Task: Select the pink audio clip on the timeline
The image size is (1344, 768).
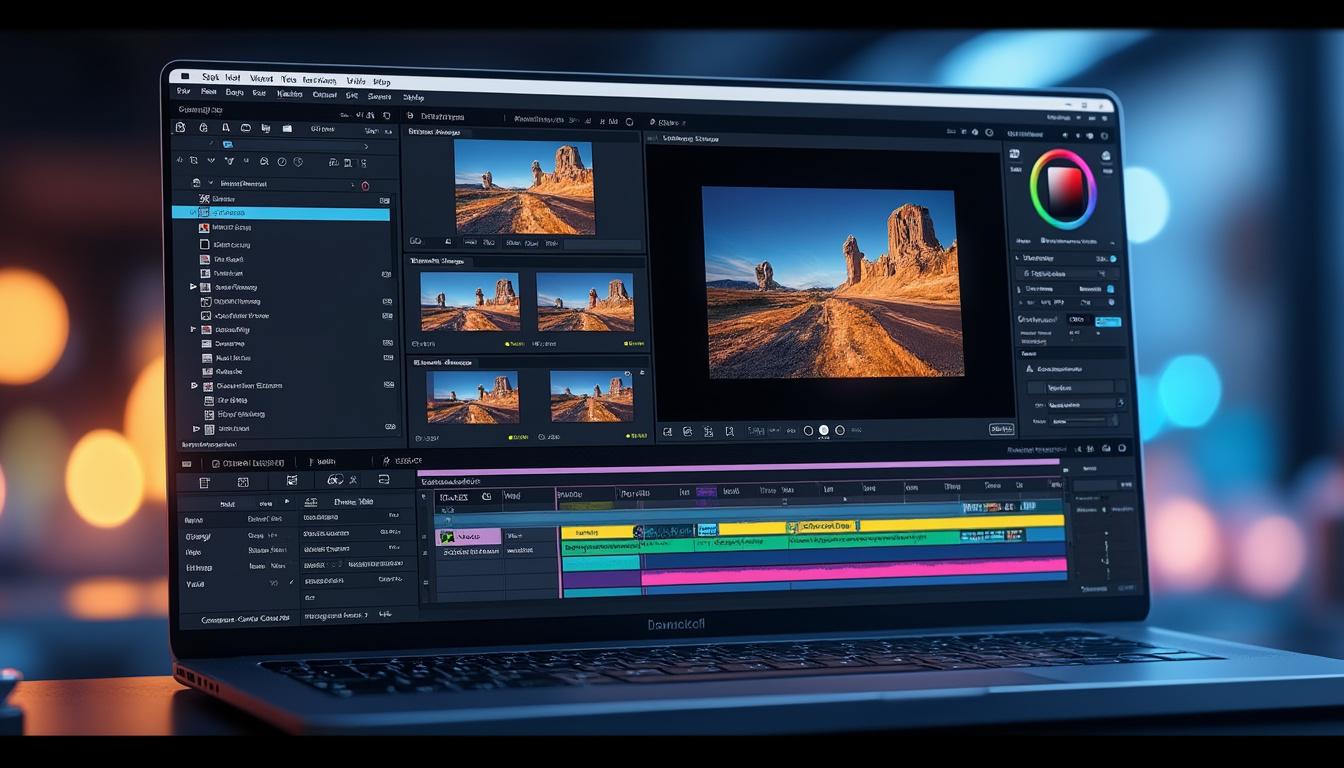Action: [853, 572]
